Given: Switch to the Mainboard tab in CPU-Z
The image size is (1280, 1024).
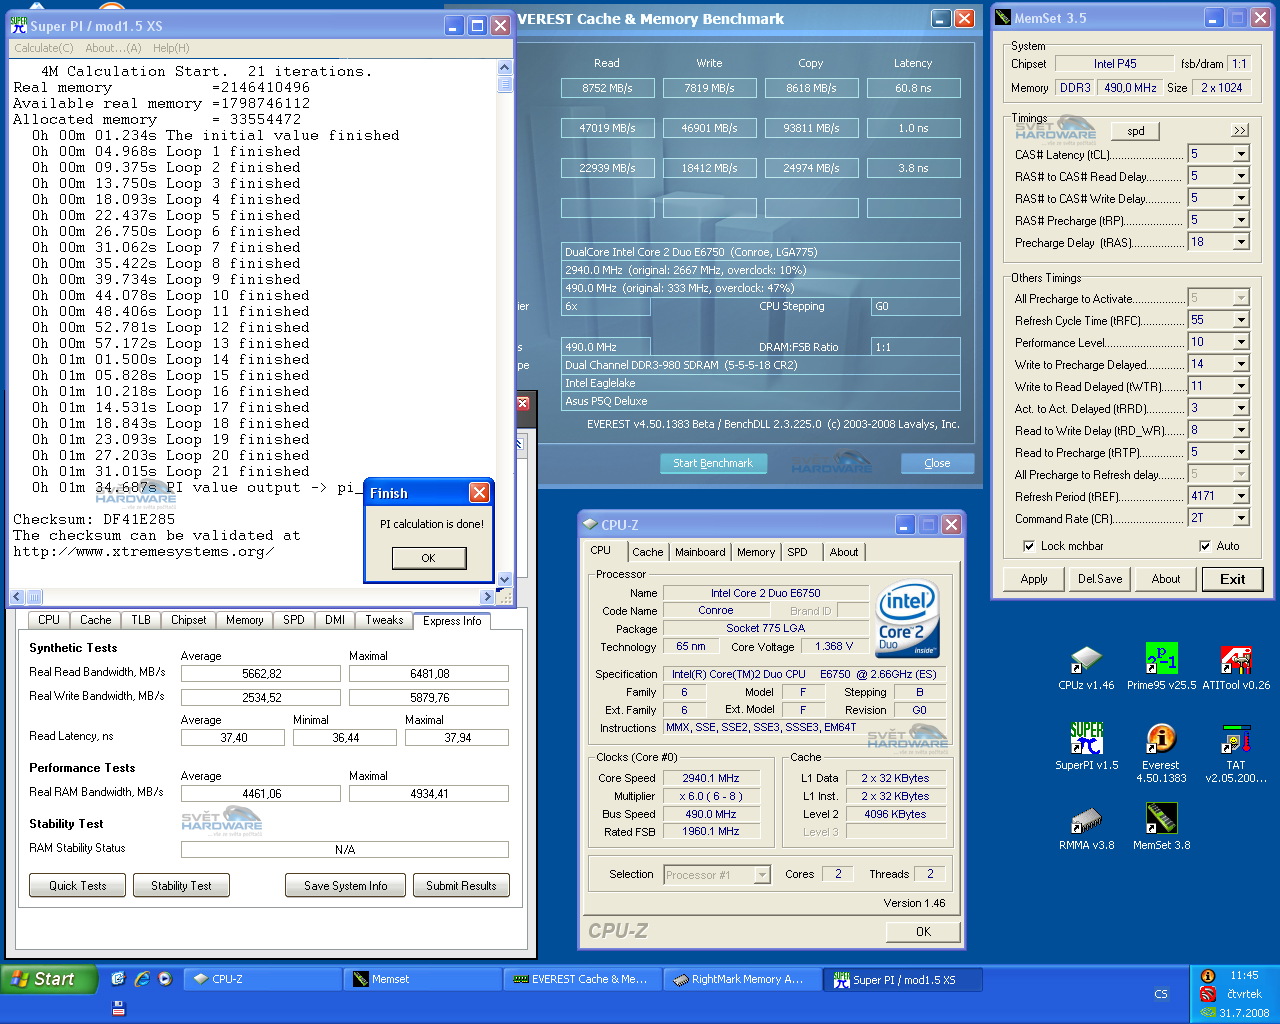Looking at the screenshot, I should tap(700, 552).
